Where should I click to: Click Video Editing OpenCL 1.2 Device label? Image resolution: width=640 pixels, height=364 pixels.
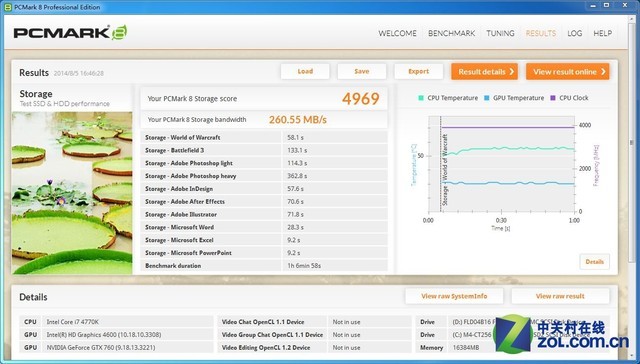coord(266,348)
